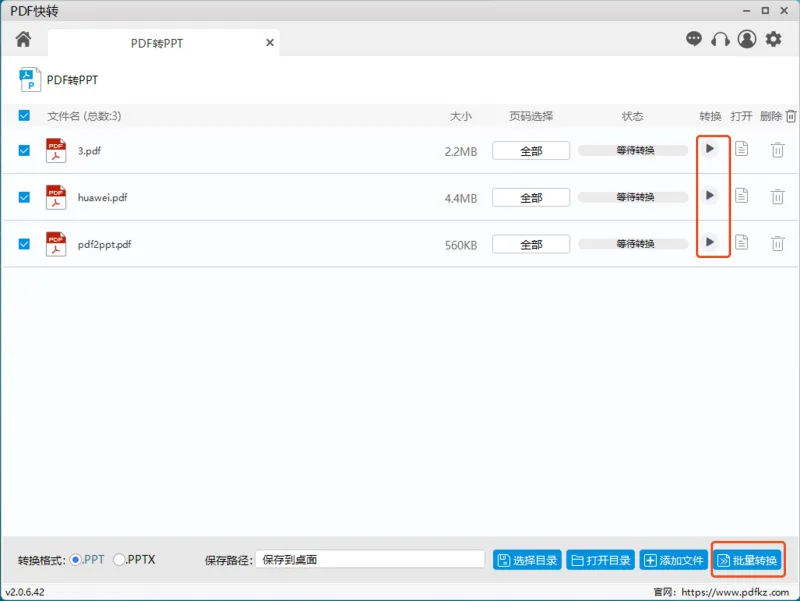The height and width of the screenshot is (601, 800).
Task: Click the 560KB size value
Action: click(x=461, y=245)
